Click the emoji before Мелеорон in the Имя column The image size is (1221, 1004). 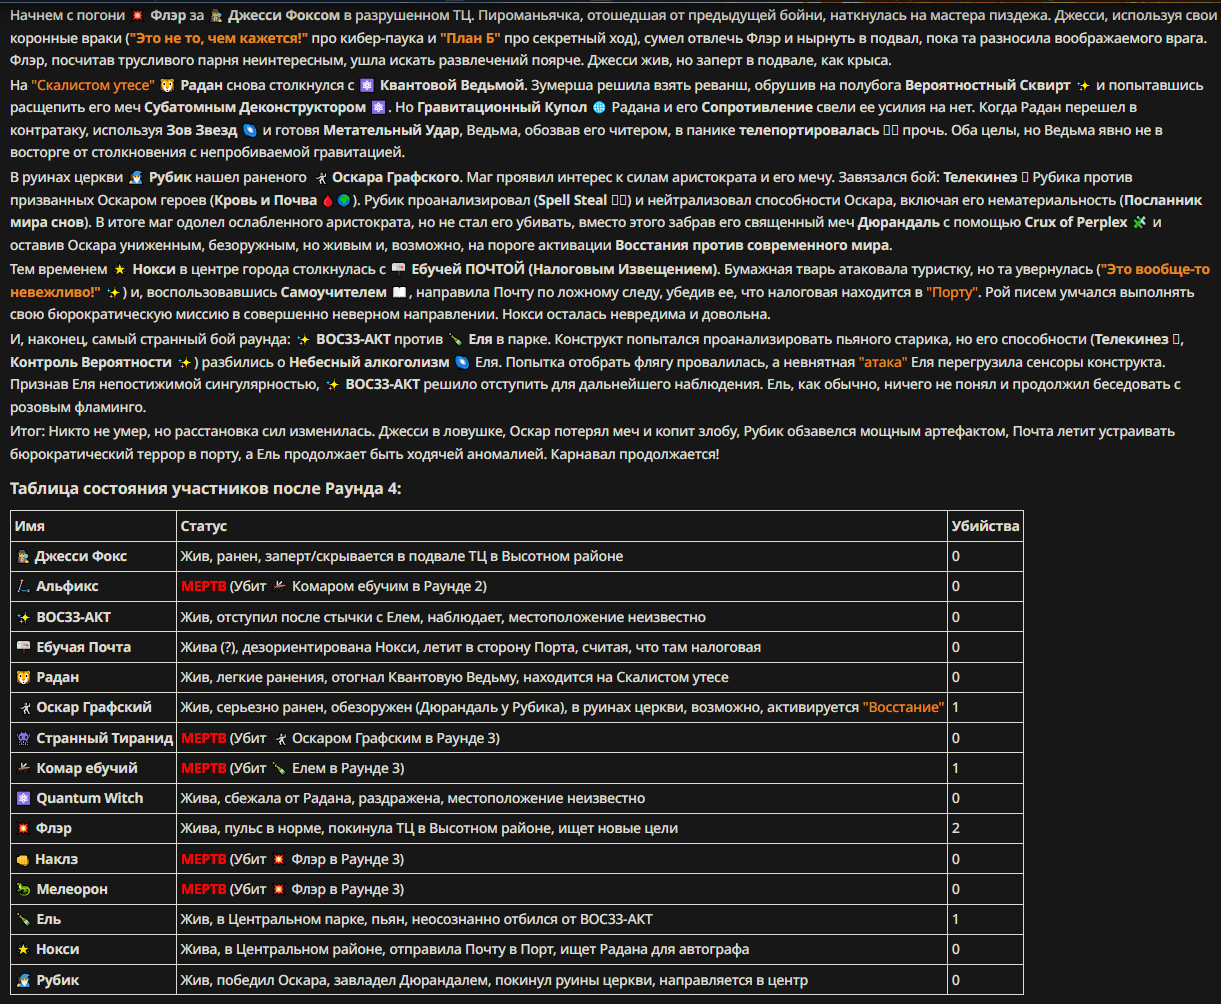(x=22, y=889)
